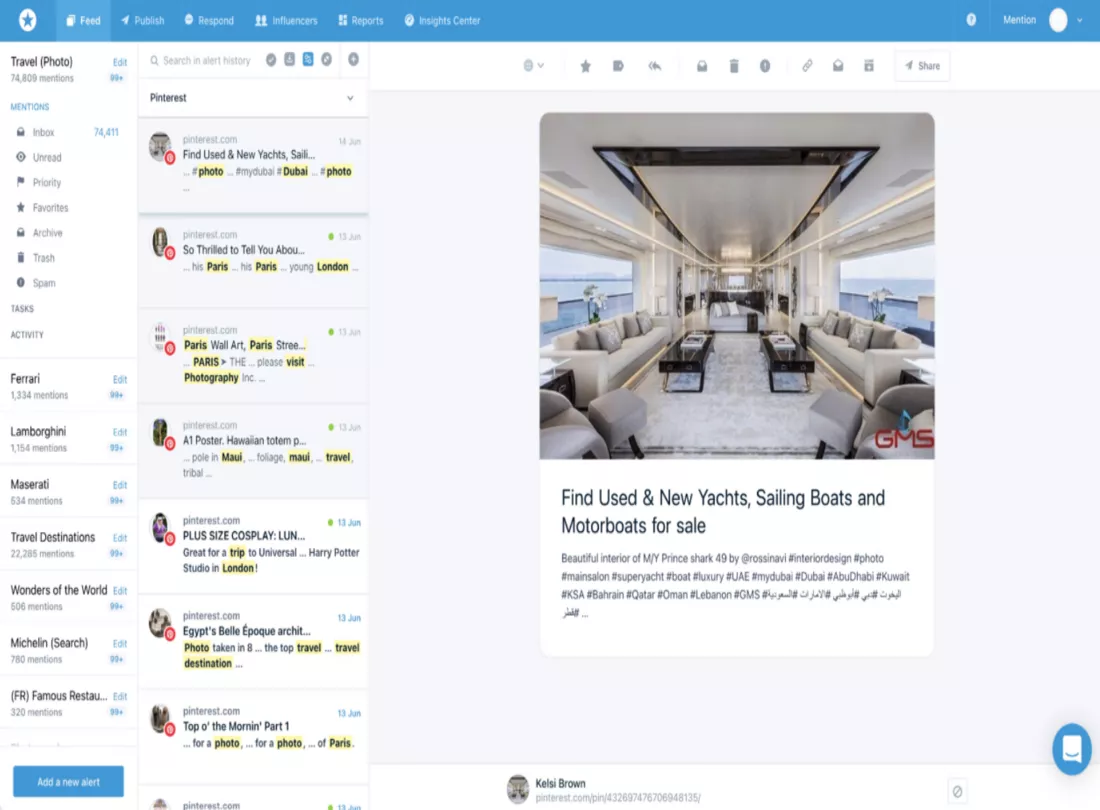Screen dimensions: 1100x810
Task: Toggle the blue highlighted filter icon
Action: tap(308, 60)
